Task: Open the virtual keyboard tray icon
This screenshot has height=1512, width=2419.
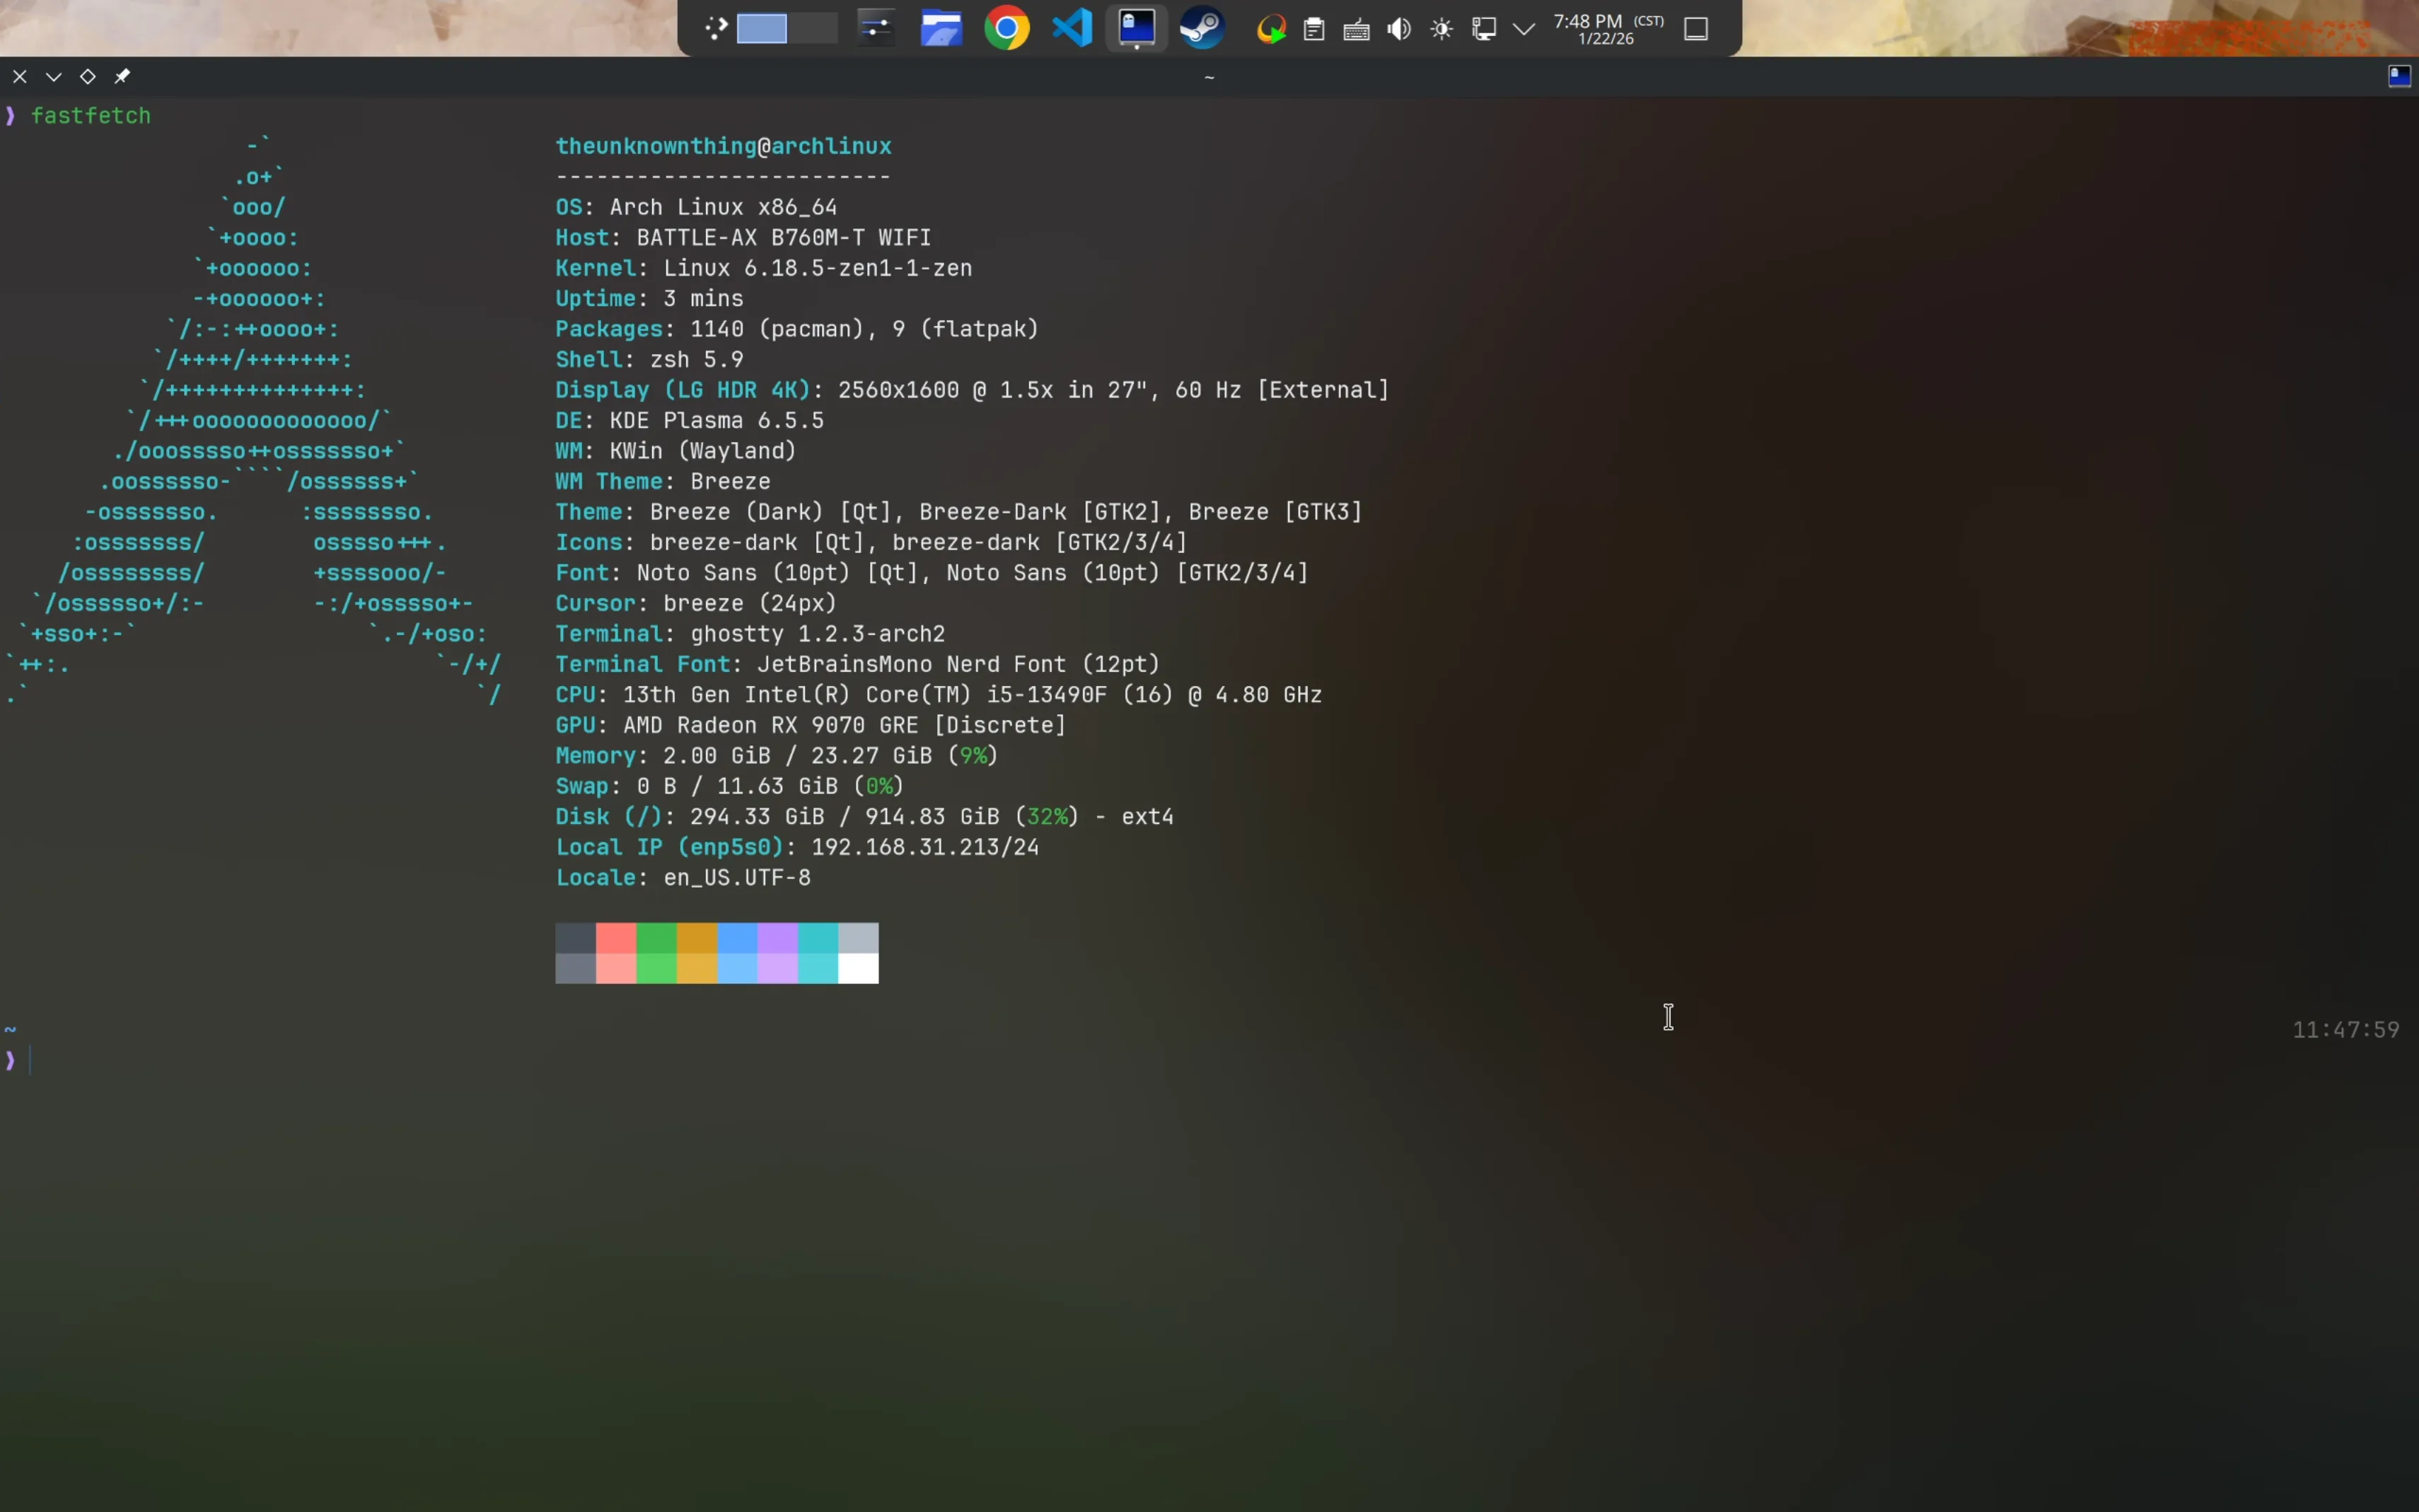Action: pyautogui.click(x=1356, y=28)
